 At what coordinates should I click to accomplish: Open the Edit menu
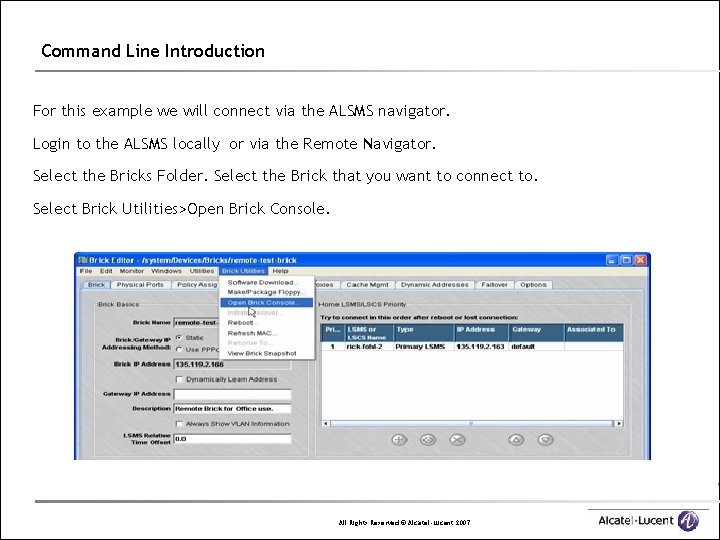106,271
